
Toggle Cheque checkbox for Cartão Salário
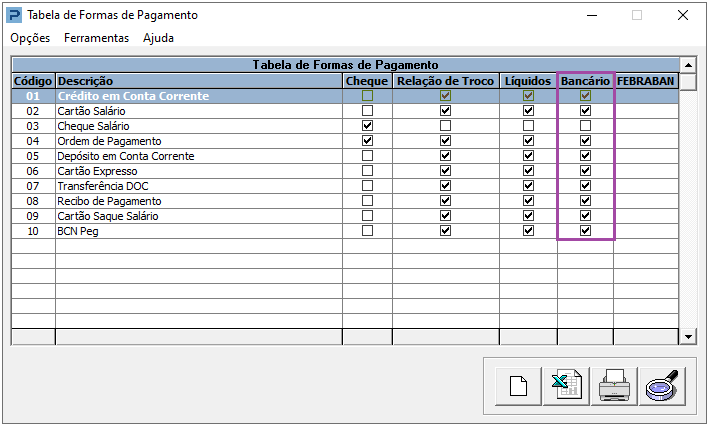[x=367, y=110]
